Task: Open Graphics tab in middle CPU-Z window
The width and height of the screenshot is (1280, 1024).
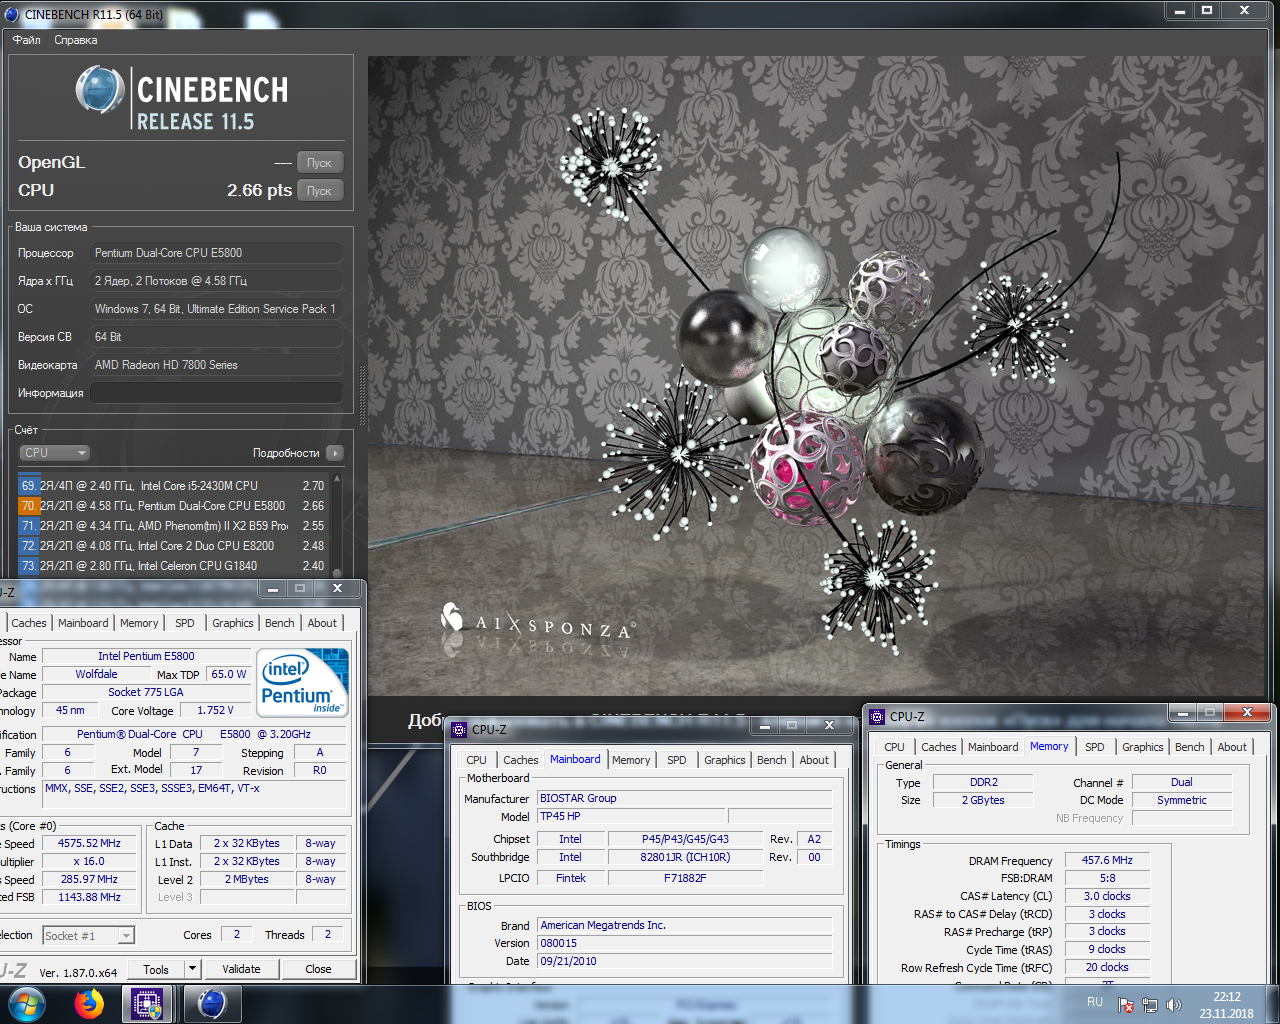Action: pos(725,760)
